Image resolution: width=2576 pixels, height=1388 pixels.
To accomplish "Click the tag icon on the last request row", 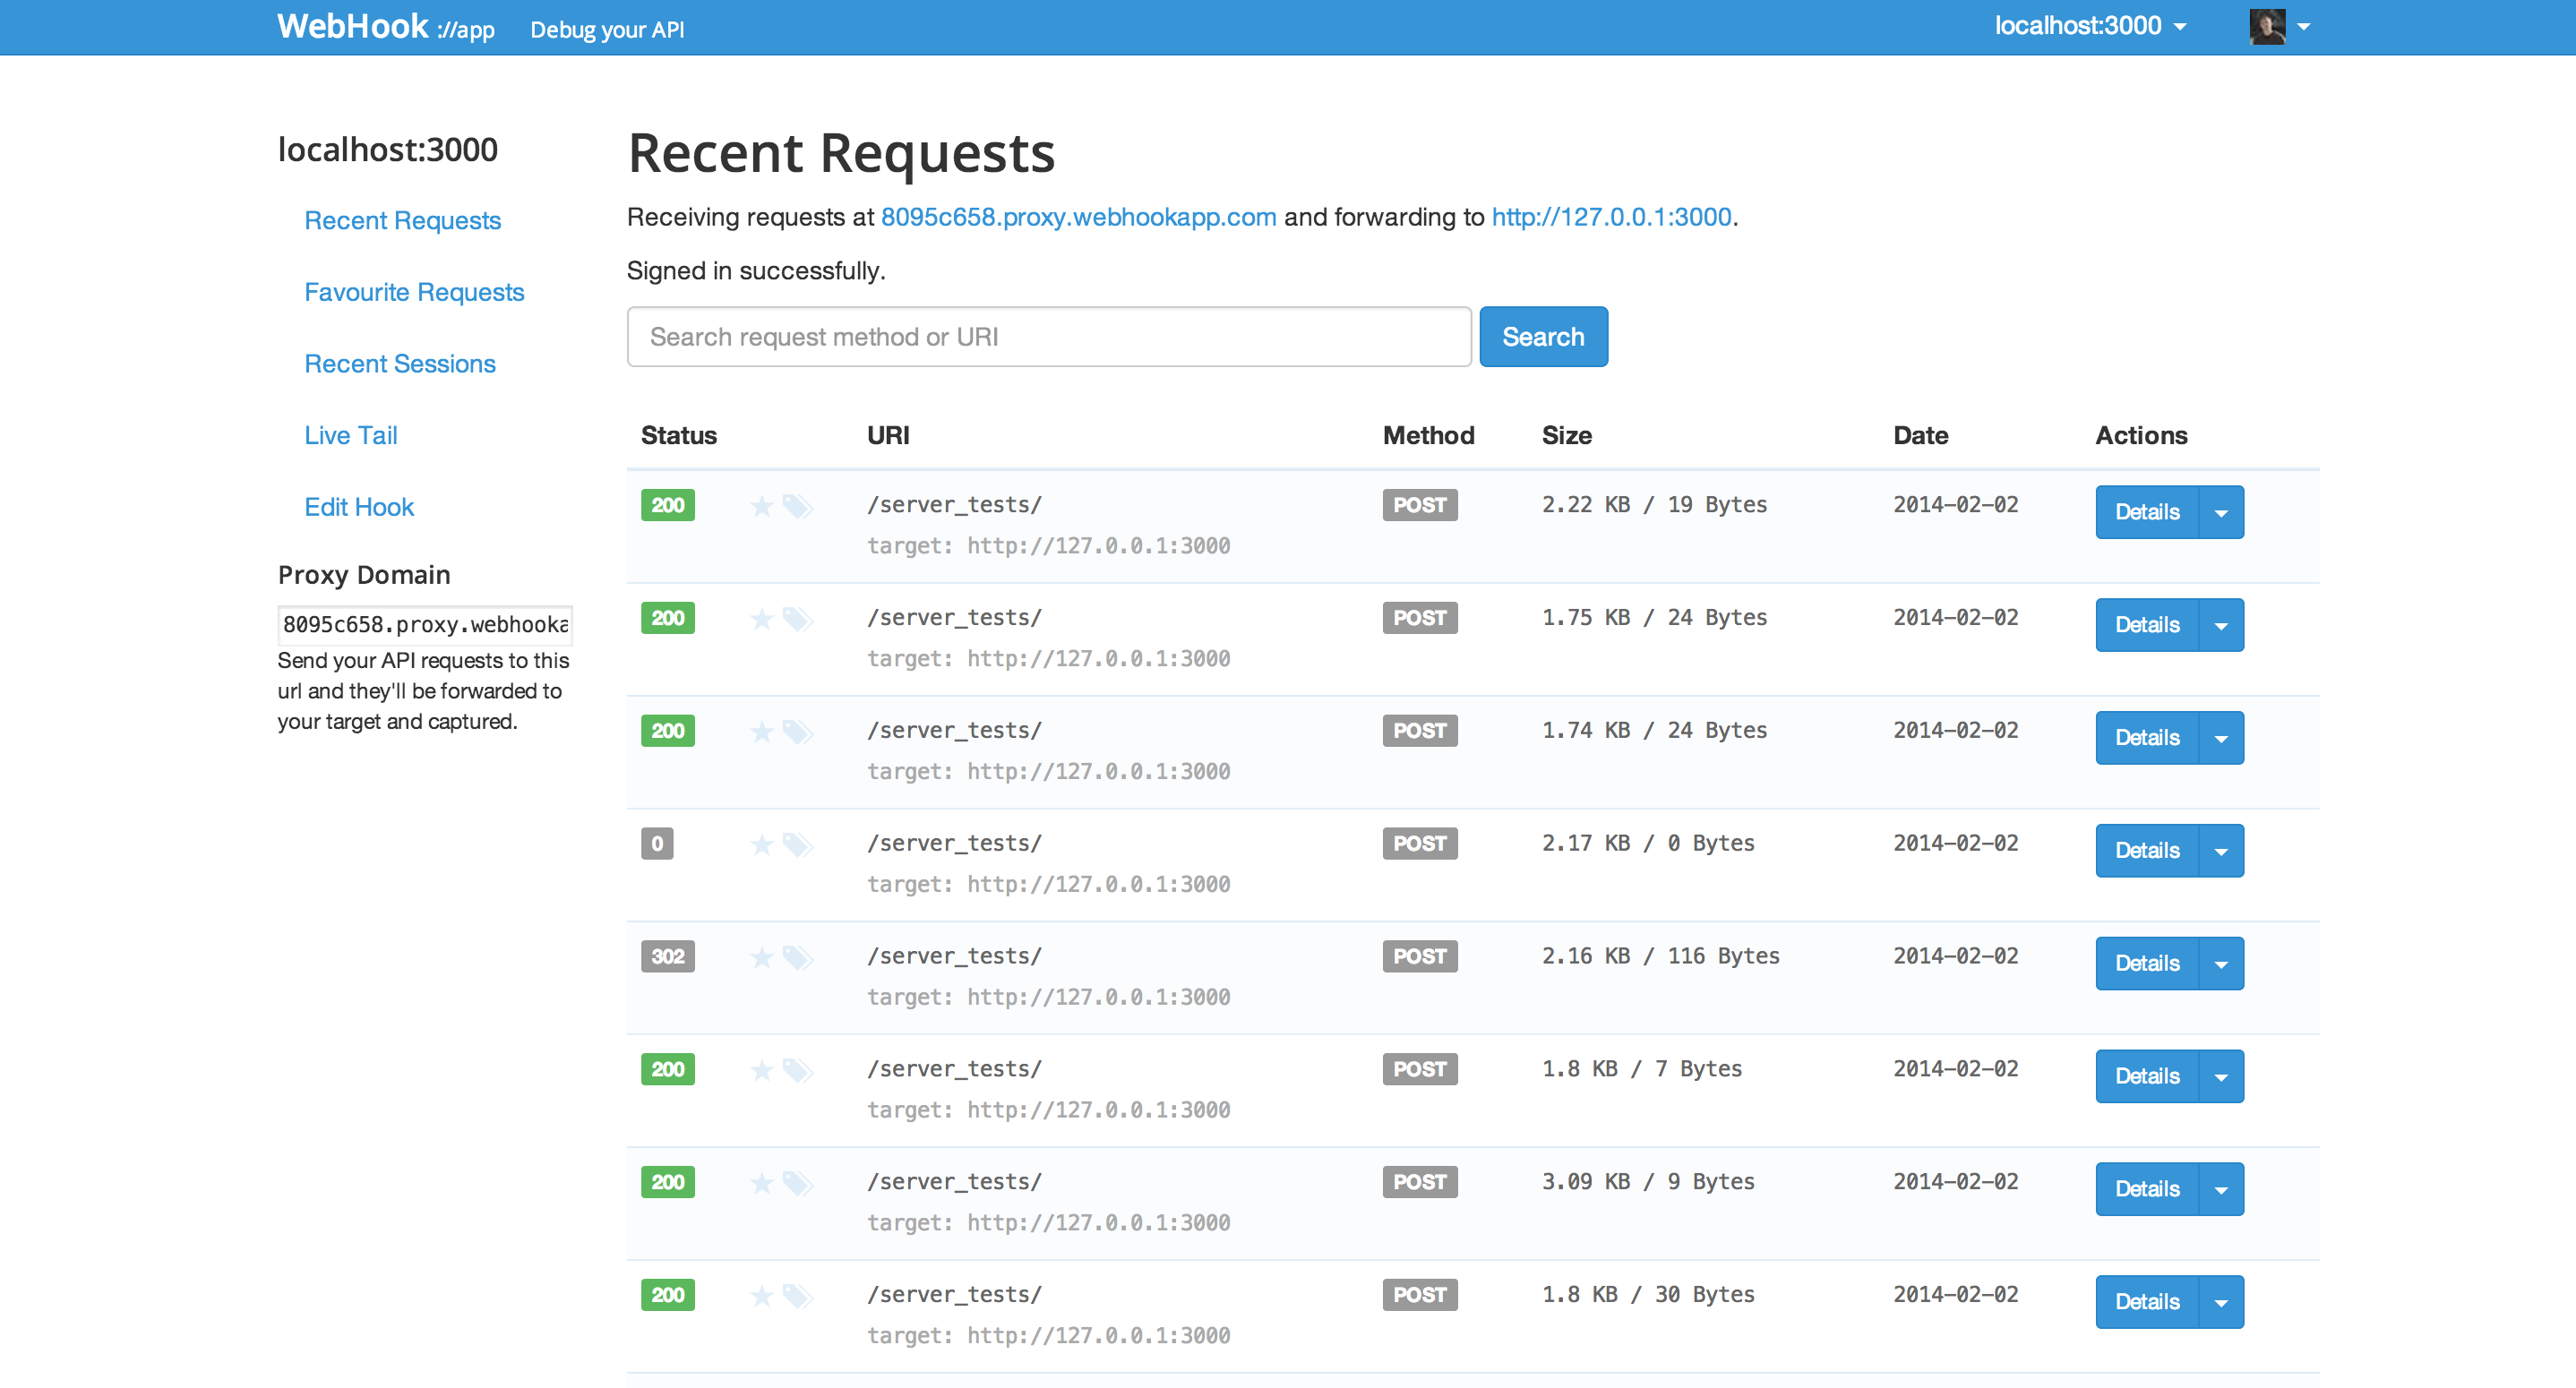I will pos(797,1294).
